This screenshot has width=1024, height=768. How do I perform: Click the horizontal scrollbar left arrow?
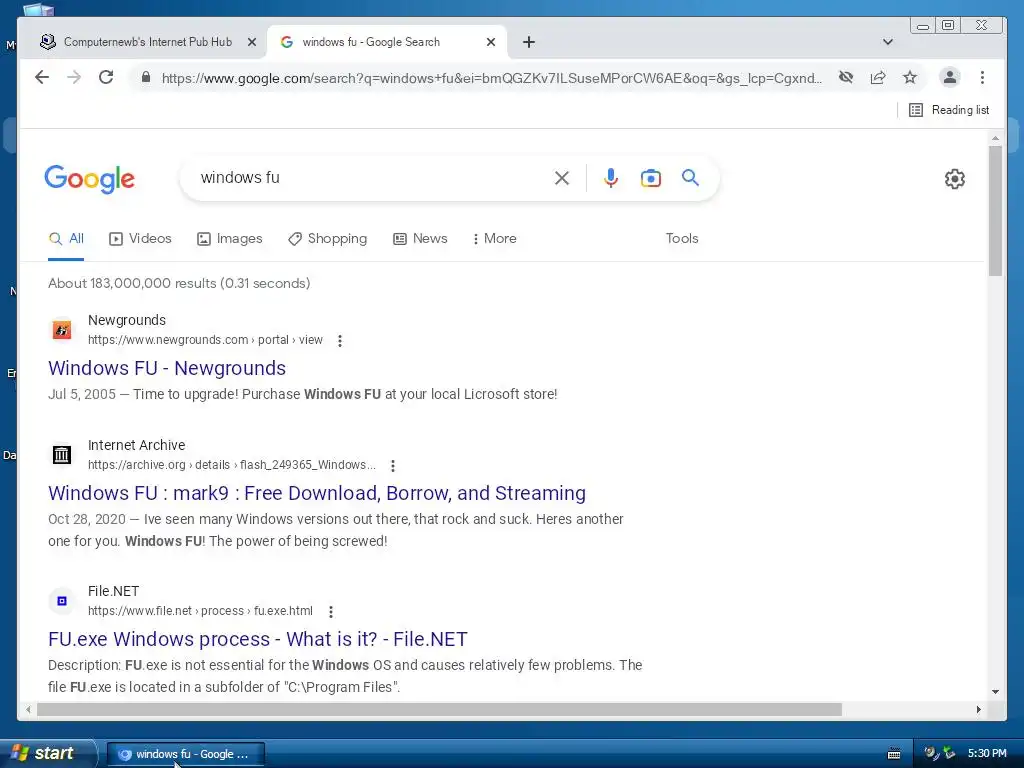click(x=28, y=709)
